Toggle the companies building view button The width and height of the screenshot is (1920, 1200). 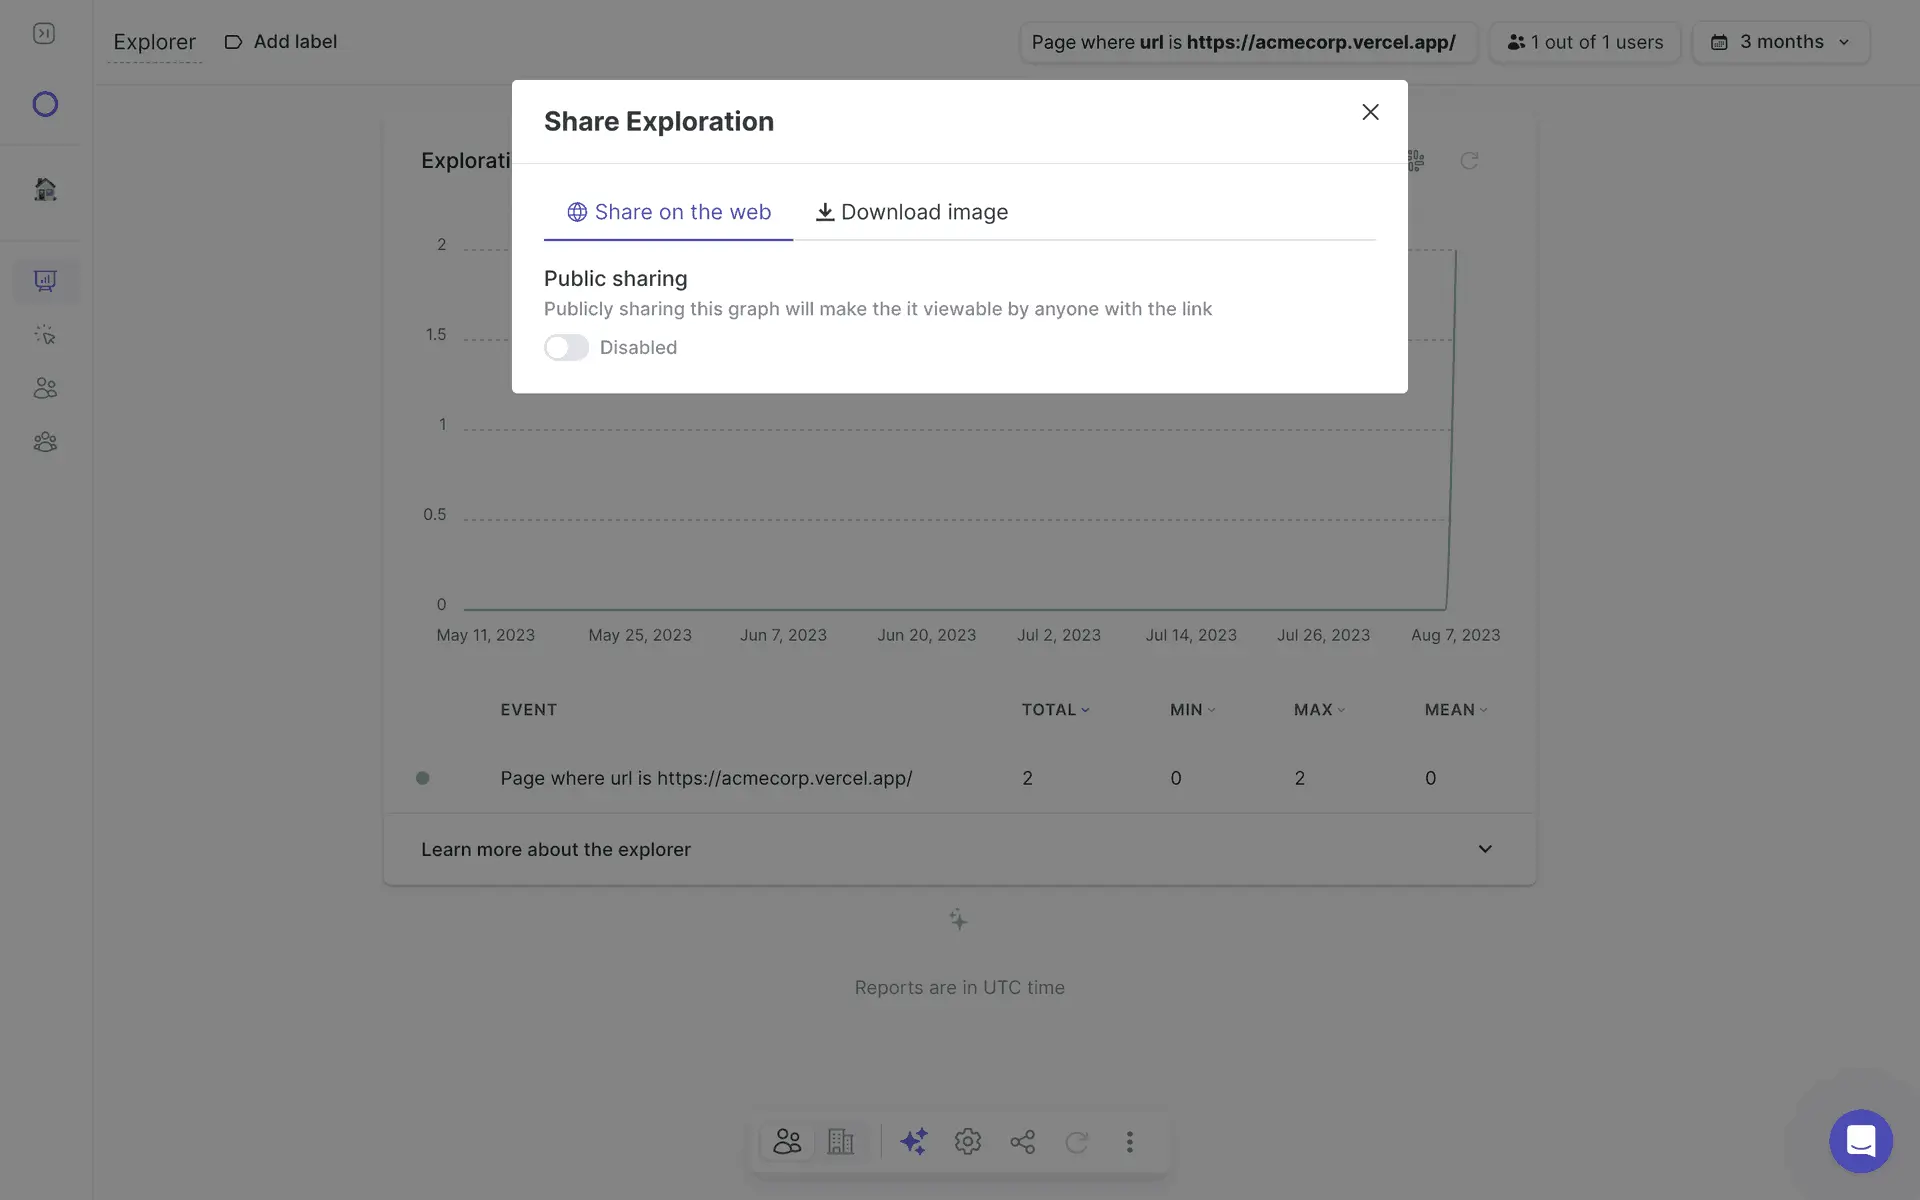[841, 1141]
